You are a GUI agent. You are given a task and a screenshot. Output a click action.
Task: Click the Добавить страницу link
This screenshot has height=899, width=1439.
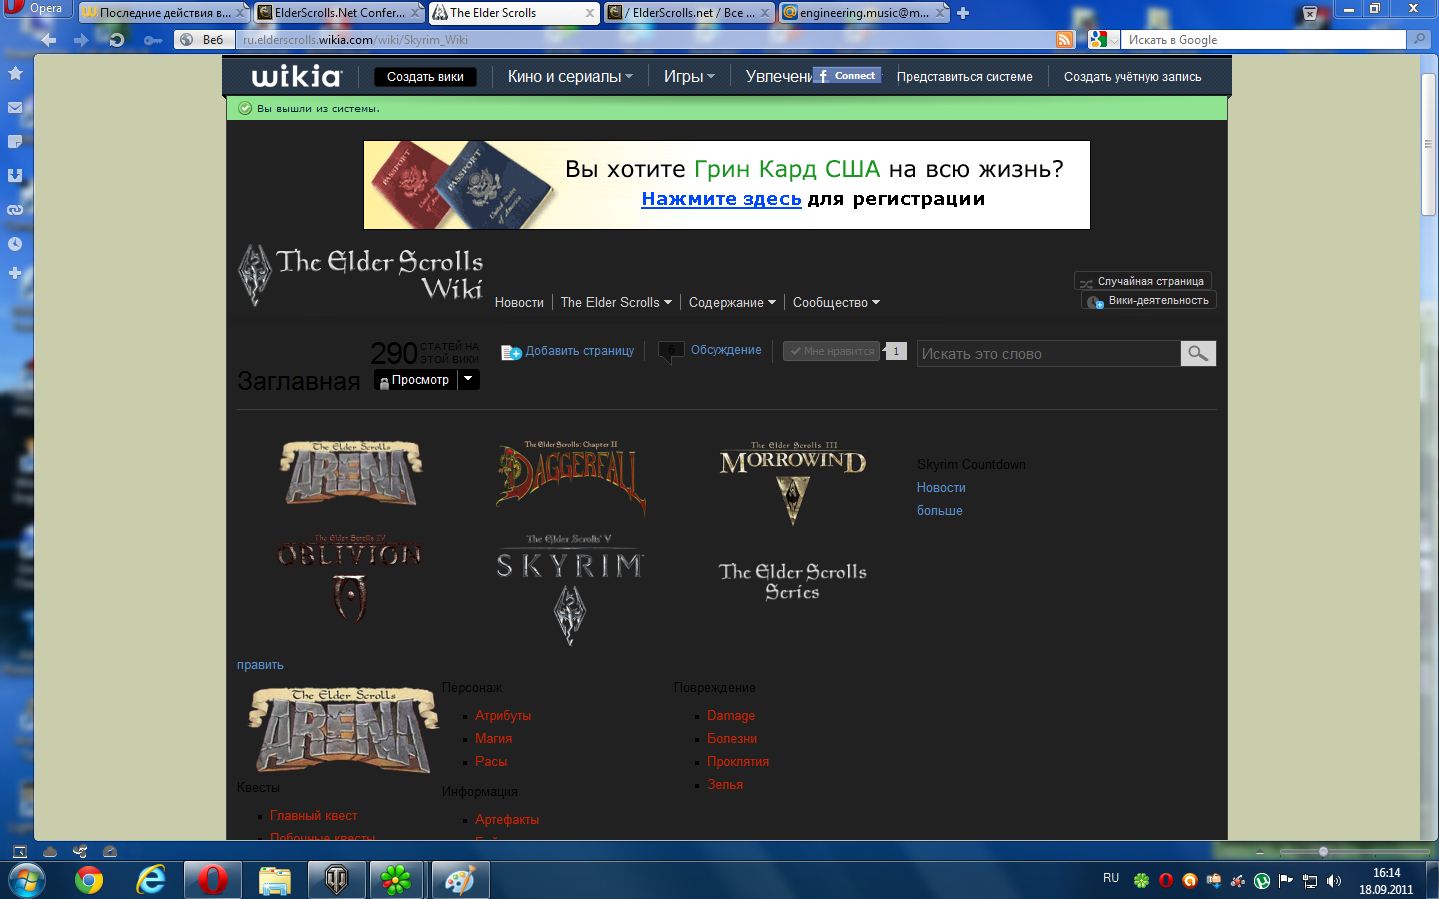click(x=568, y=351)
